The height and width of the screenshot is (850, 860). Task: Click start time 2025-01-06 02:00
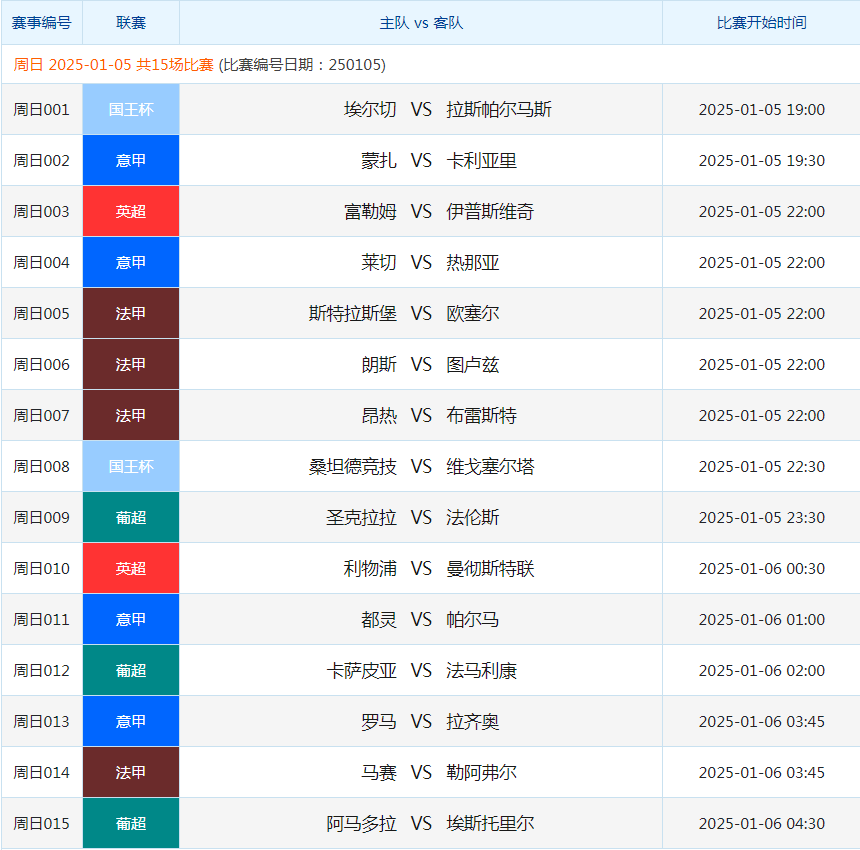point(762,671)
